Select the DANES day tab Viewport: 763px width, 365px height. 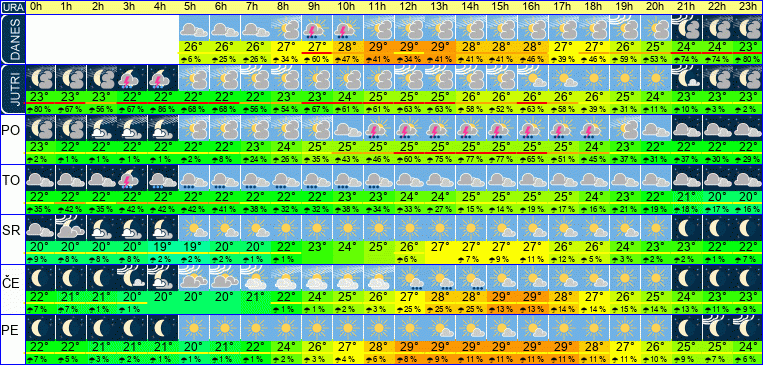click(x=12, y=39)
